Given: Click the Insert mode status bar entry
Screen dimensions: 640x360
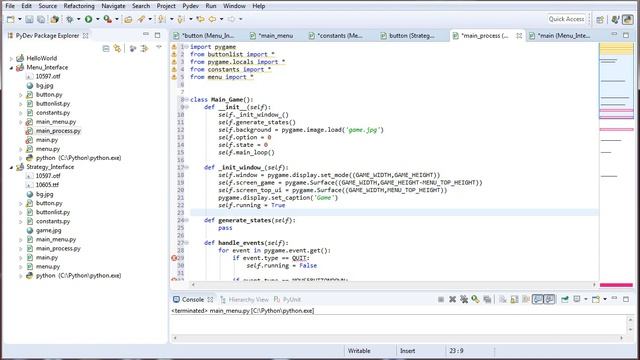Looking at the screenshot, I should pos(408,351).
